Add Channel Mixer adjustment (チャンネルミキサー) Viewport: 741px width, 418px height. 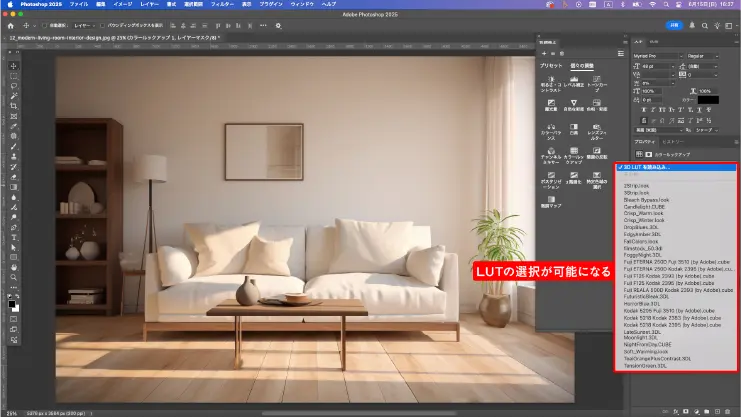551,156
